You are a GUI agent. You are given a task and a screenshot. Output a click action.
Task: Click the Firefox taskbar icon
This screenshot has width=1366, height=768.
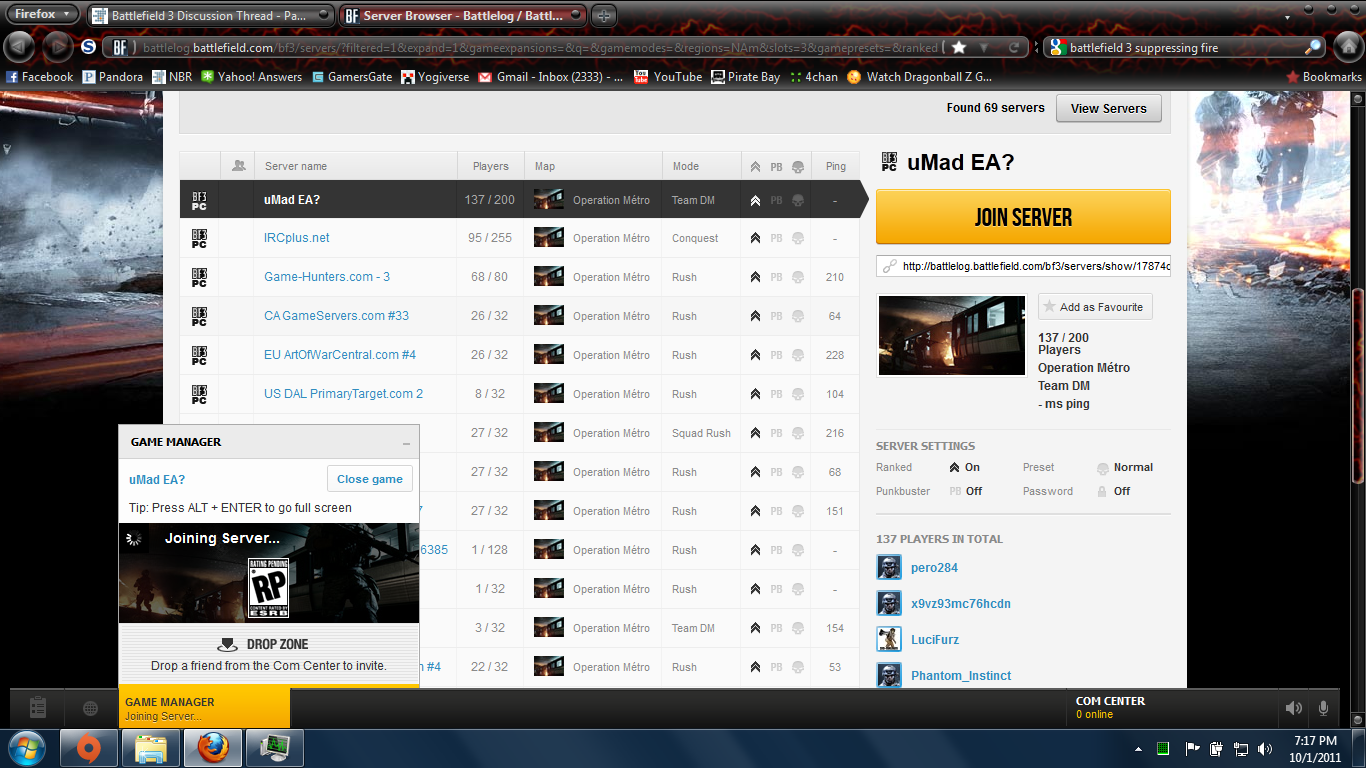tap(213, 748)
